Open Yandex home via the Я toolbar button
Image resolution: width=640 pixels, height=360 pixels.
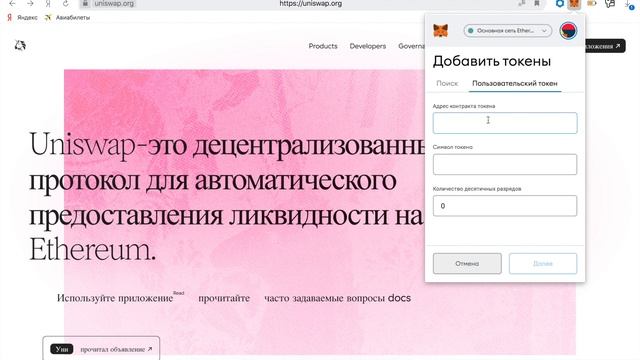pyautogui.click(x=48, y=3)
